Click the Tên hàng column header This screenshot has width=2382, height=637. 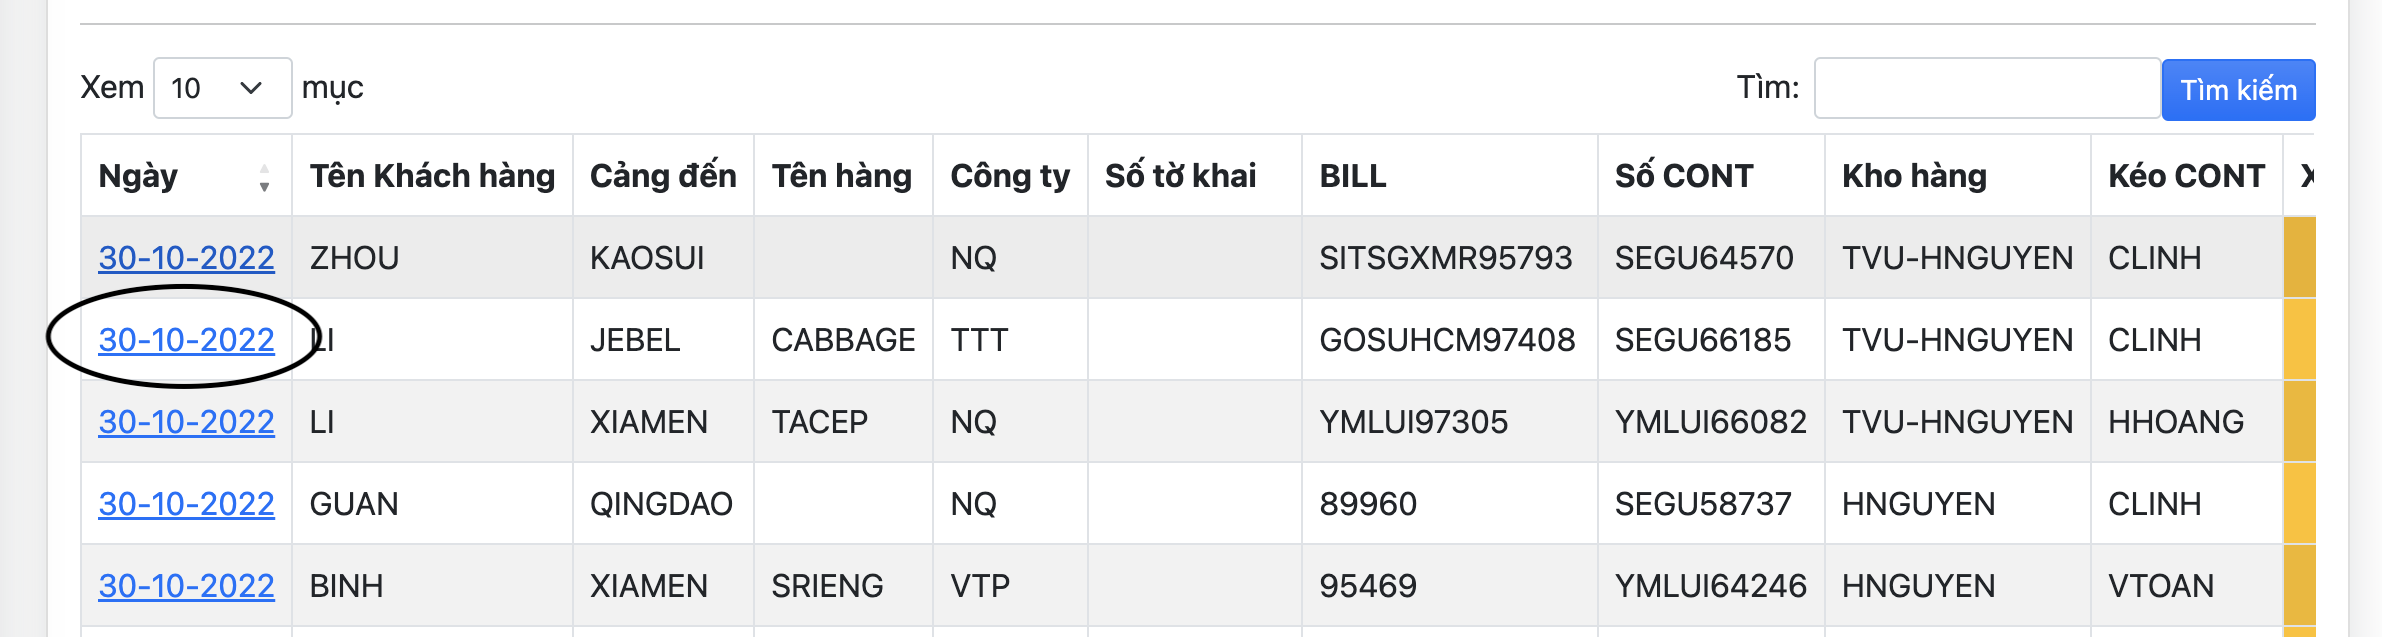842,176
